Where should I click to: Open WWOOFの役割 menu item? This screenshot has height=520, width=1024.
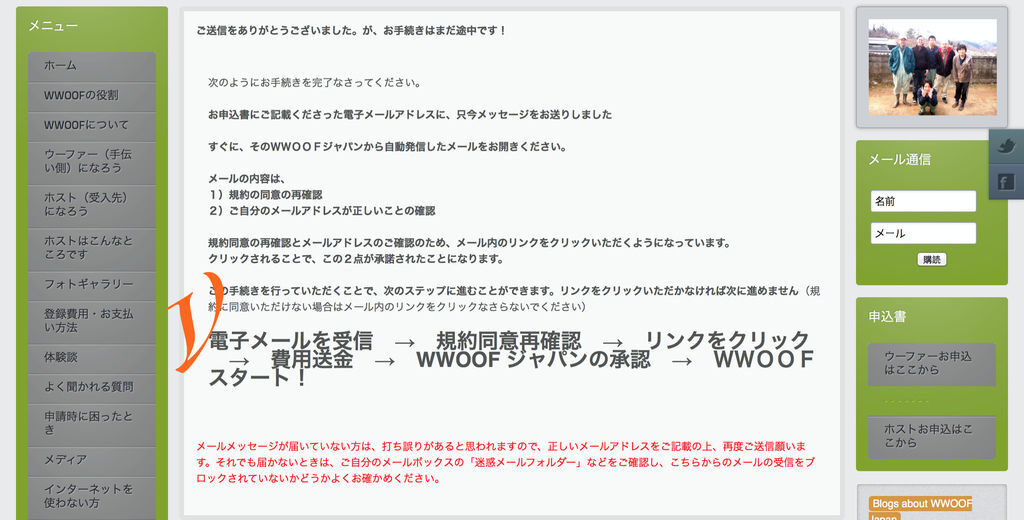92,95
